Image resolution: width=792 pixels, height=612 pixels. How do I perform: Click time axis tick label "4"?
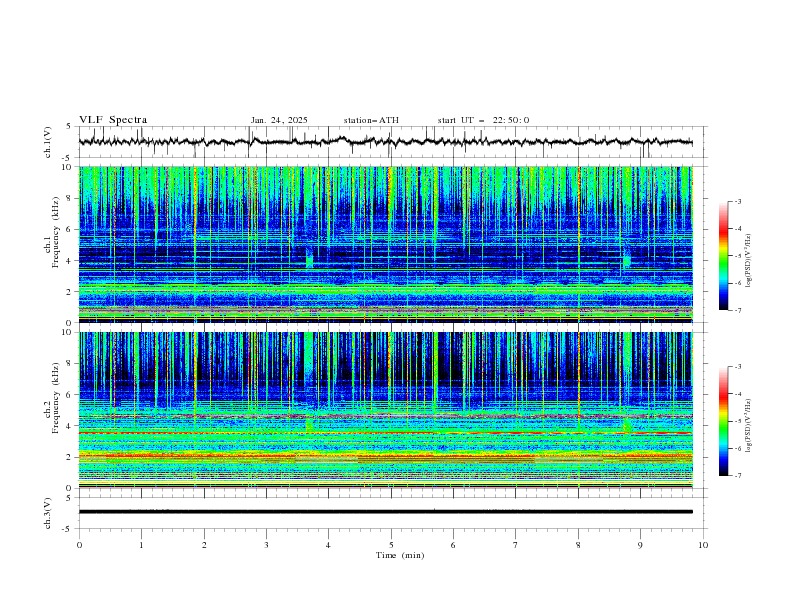click(x=329, y=545)
